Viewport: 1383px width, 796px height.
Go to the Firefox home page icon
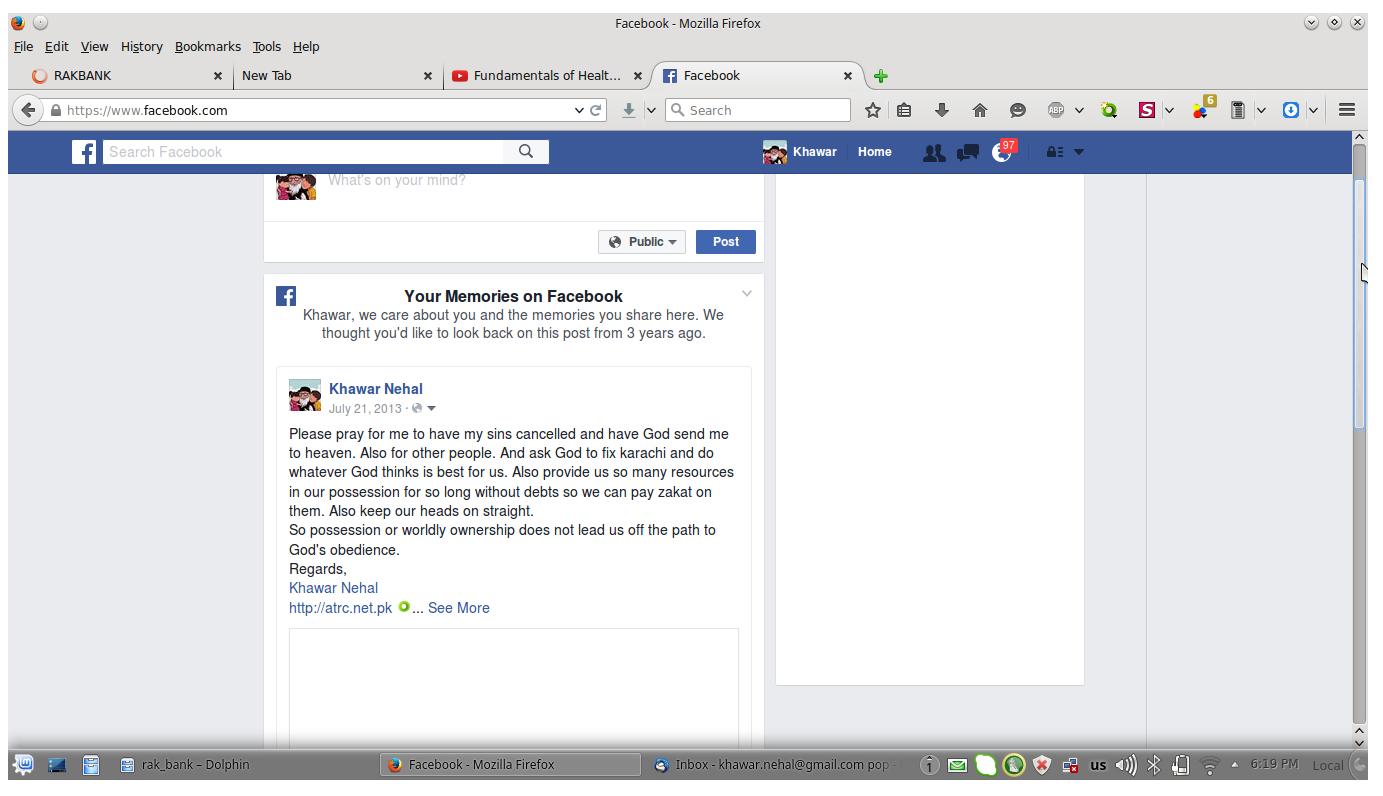pyautogui.click(x=980, y=110)
